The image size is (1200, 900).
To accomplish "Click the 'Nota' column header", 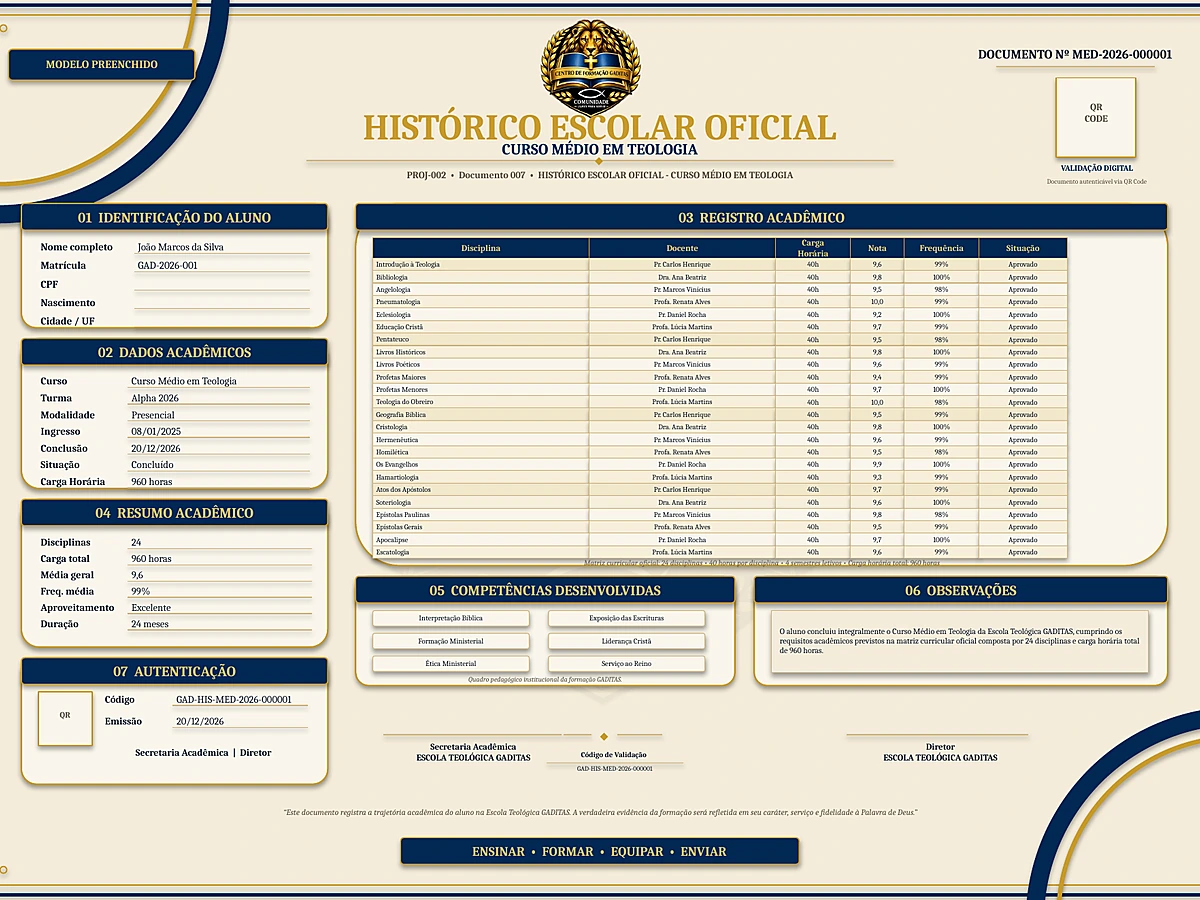I will click(x=877, y=248).
